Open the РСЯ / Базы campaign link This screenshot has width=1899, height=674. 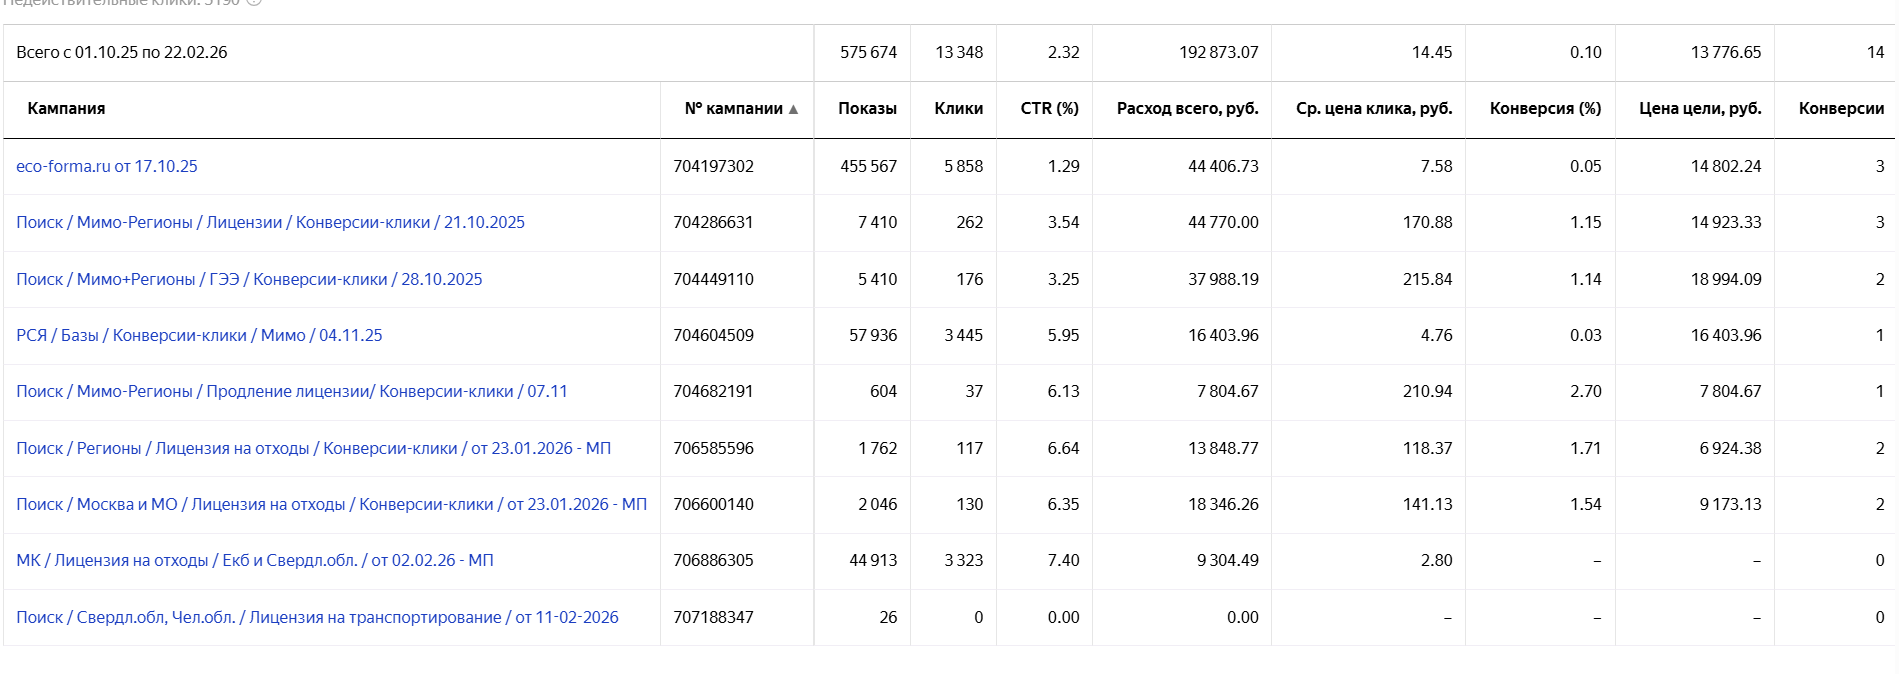[199, 335]
